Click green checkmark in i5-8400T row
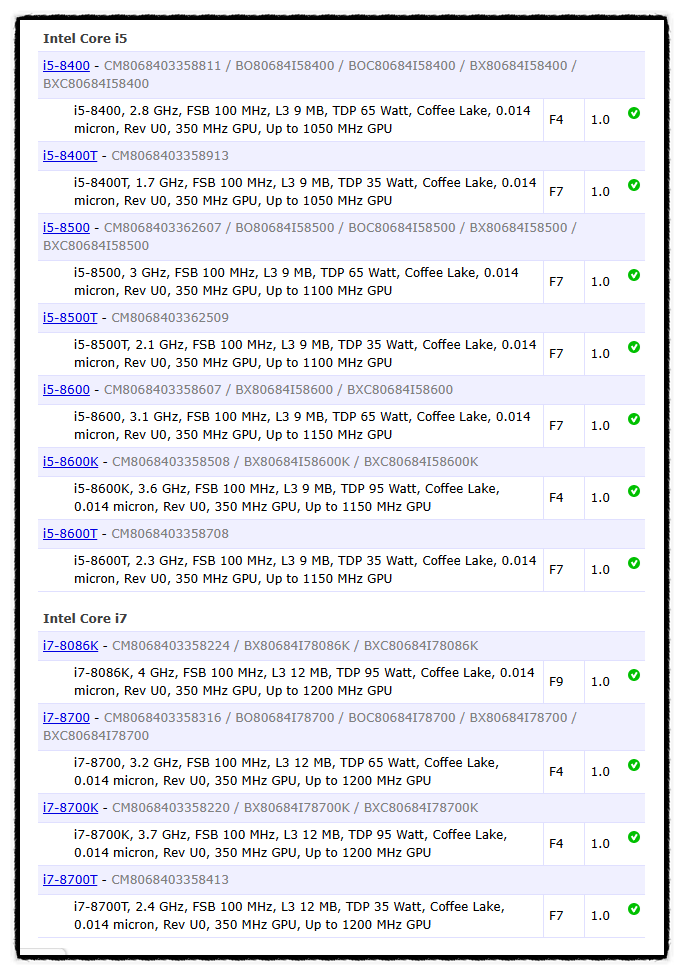Viewport: 684px width, 975px height. point(634,185)
